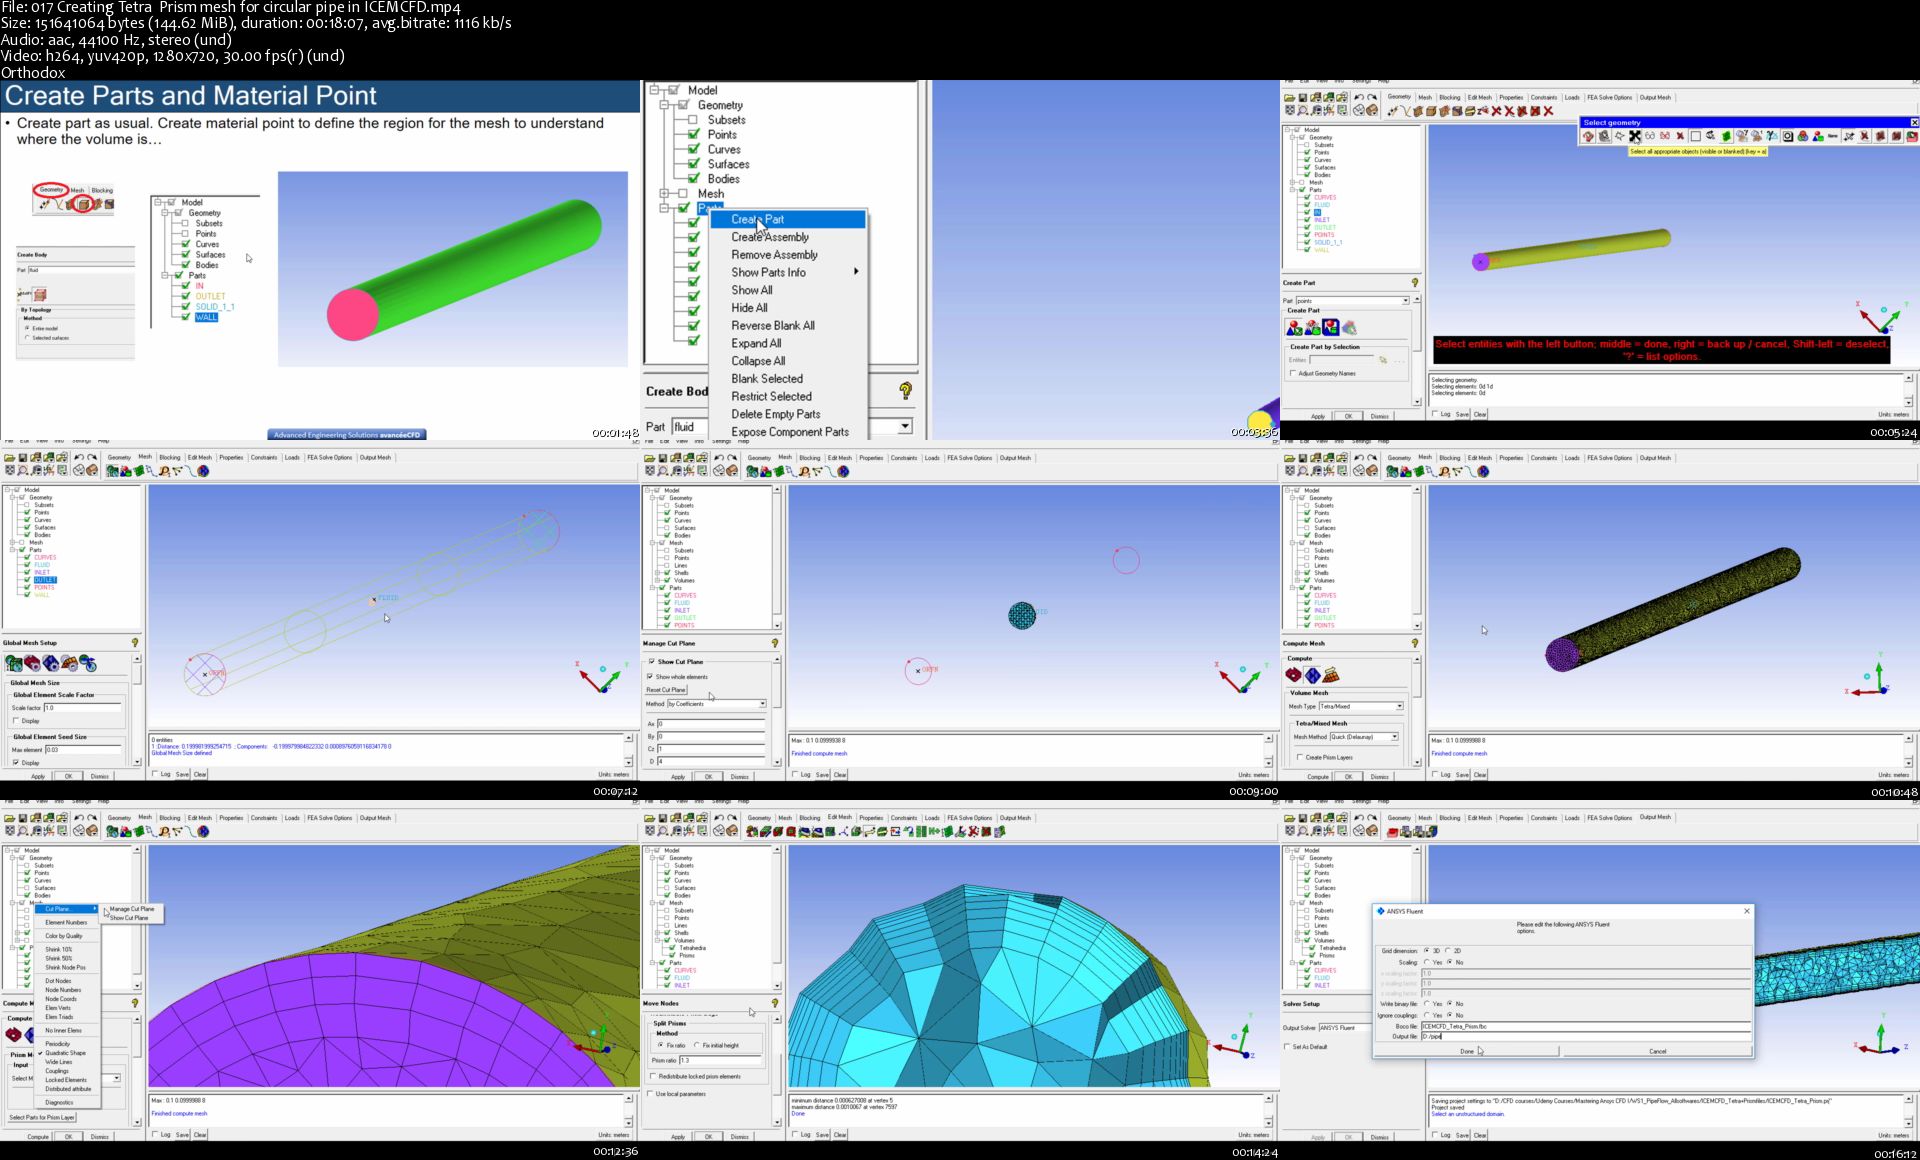This screenshot has height=1160, width=1920.
Task: Click Prism ratio input field
Action: tap(720, 1060)
